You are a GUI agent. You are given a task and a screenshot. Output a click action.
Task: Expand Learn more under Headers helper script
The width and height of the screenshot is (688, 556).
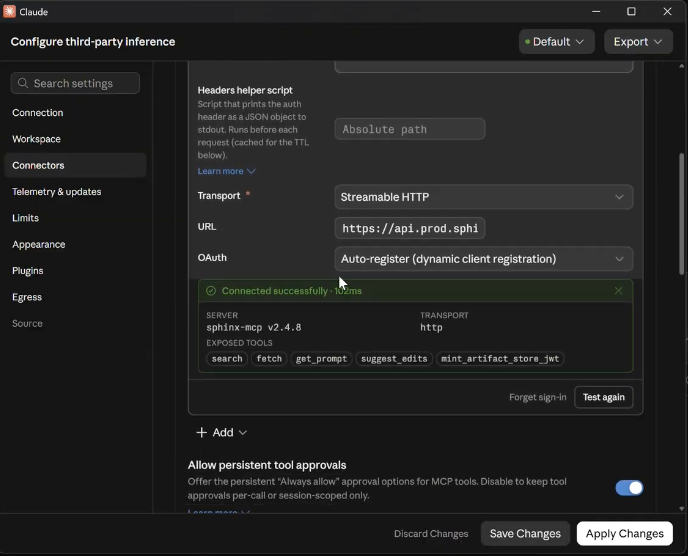click(226, 171)
